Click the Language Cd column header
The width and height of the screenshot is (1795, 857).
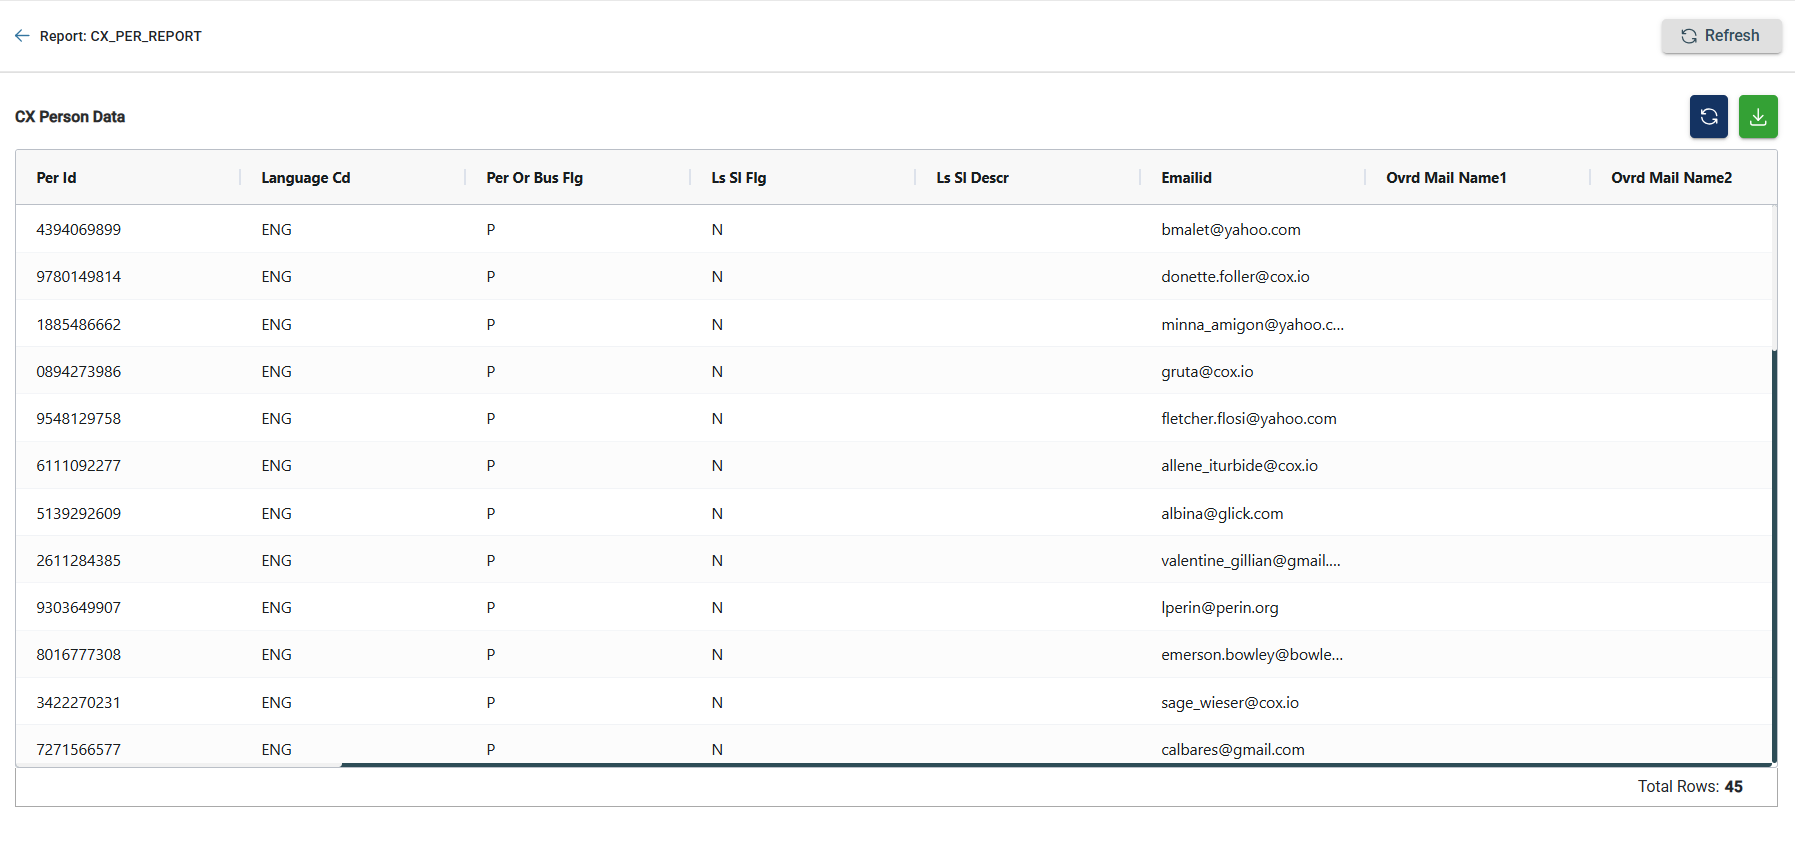point(305,178)
